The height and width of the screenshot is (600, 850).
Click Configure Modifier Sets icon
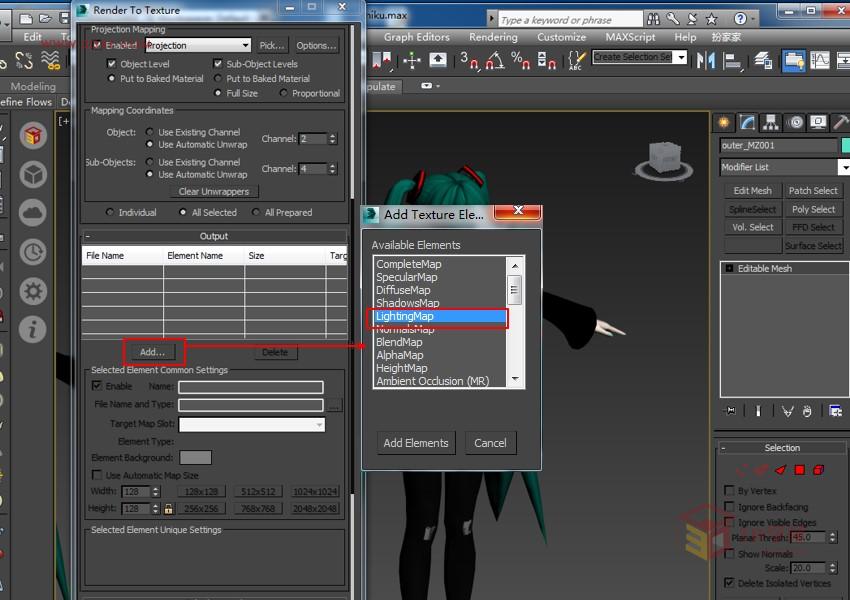(835, 411)
